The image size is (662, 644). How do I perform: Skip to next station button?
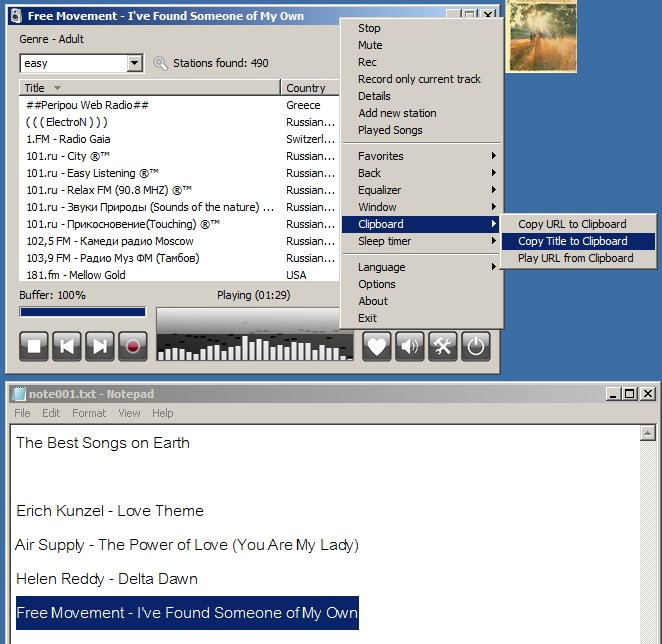click(x=100, y=346)
